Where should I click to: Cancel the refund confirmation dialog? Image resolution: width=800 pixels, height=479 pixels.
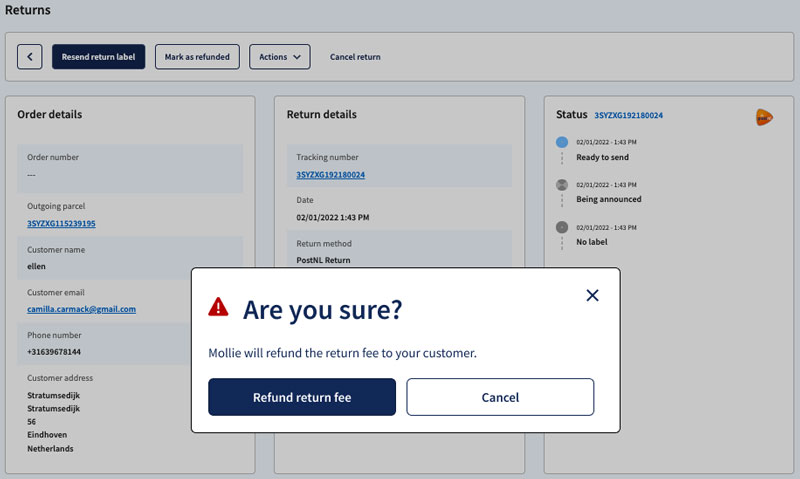click(500, 397)
